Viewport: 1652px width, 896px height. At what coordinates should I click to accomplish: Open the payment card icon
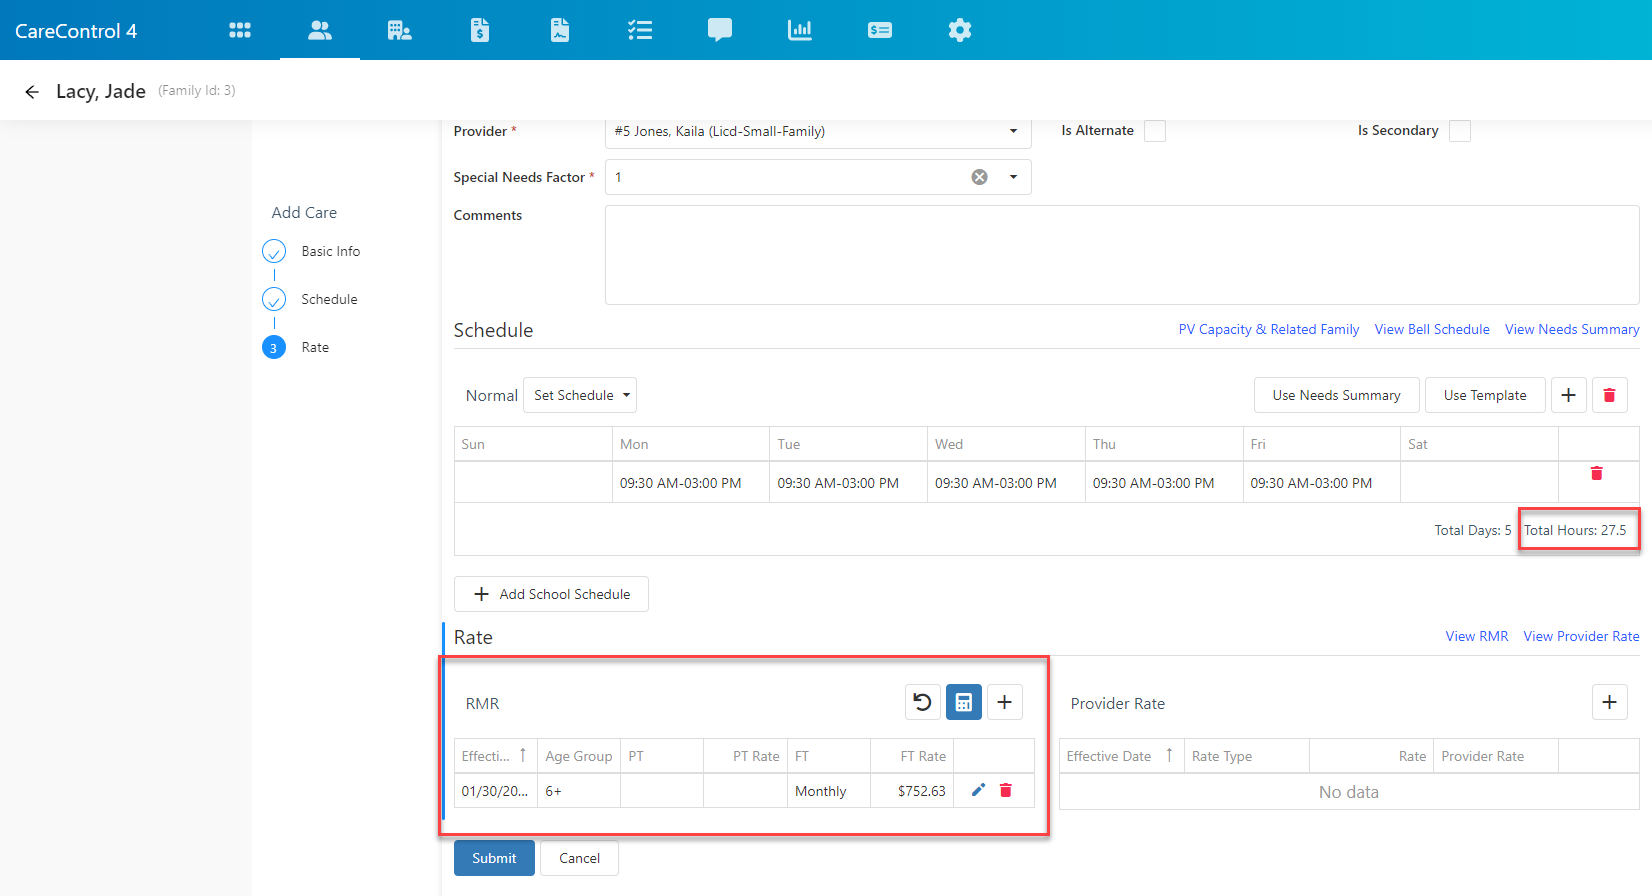pos(880,30)
